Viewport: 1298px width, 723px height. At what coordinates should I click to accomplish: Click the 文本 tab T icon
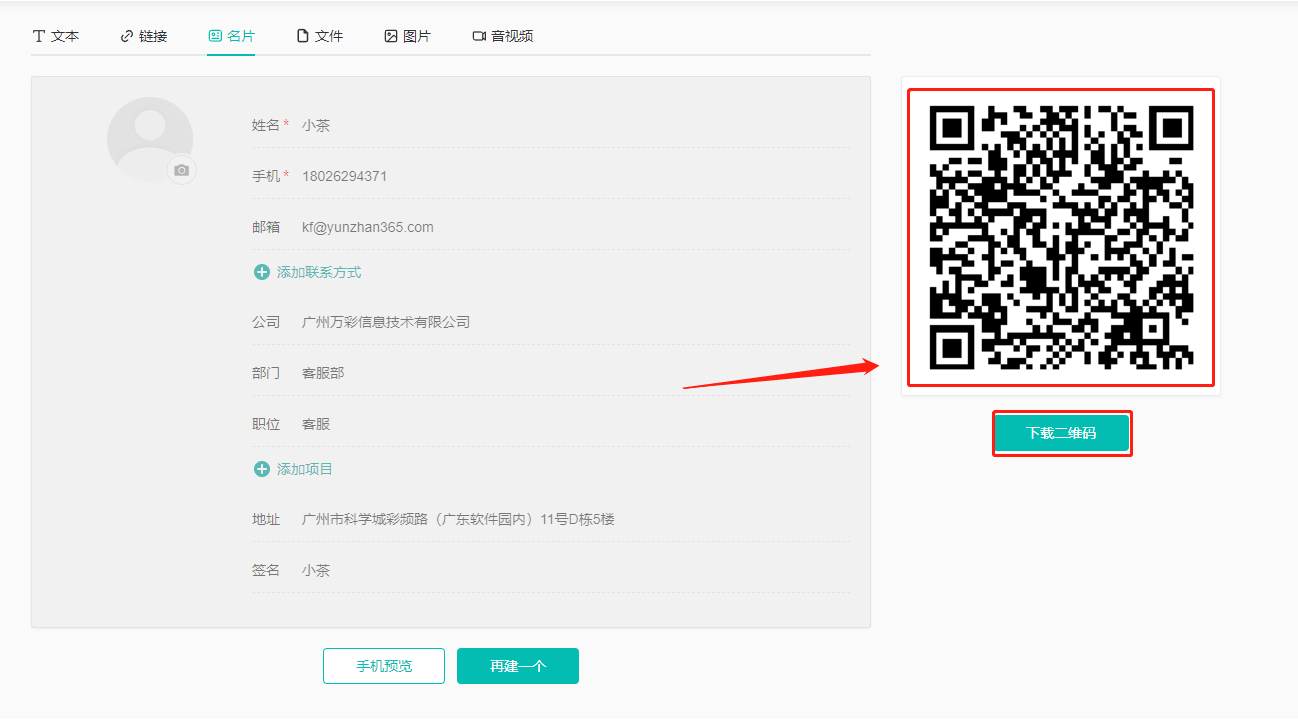tap(39, 36)
